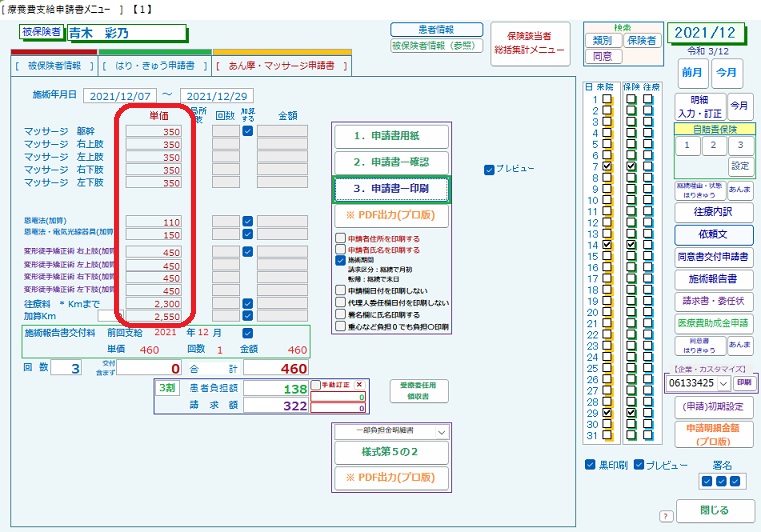The height and width of the screenshot is (532, 761).
Task: Select あん摩・マッサージ申請書 tab
Action: coord(281,66)
